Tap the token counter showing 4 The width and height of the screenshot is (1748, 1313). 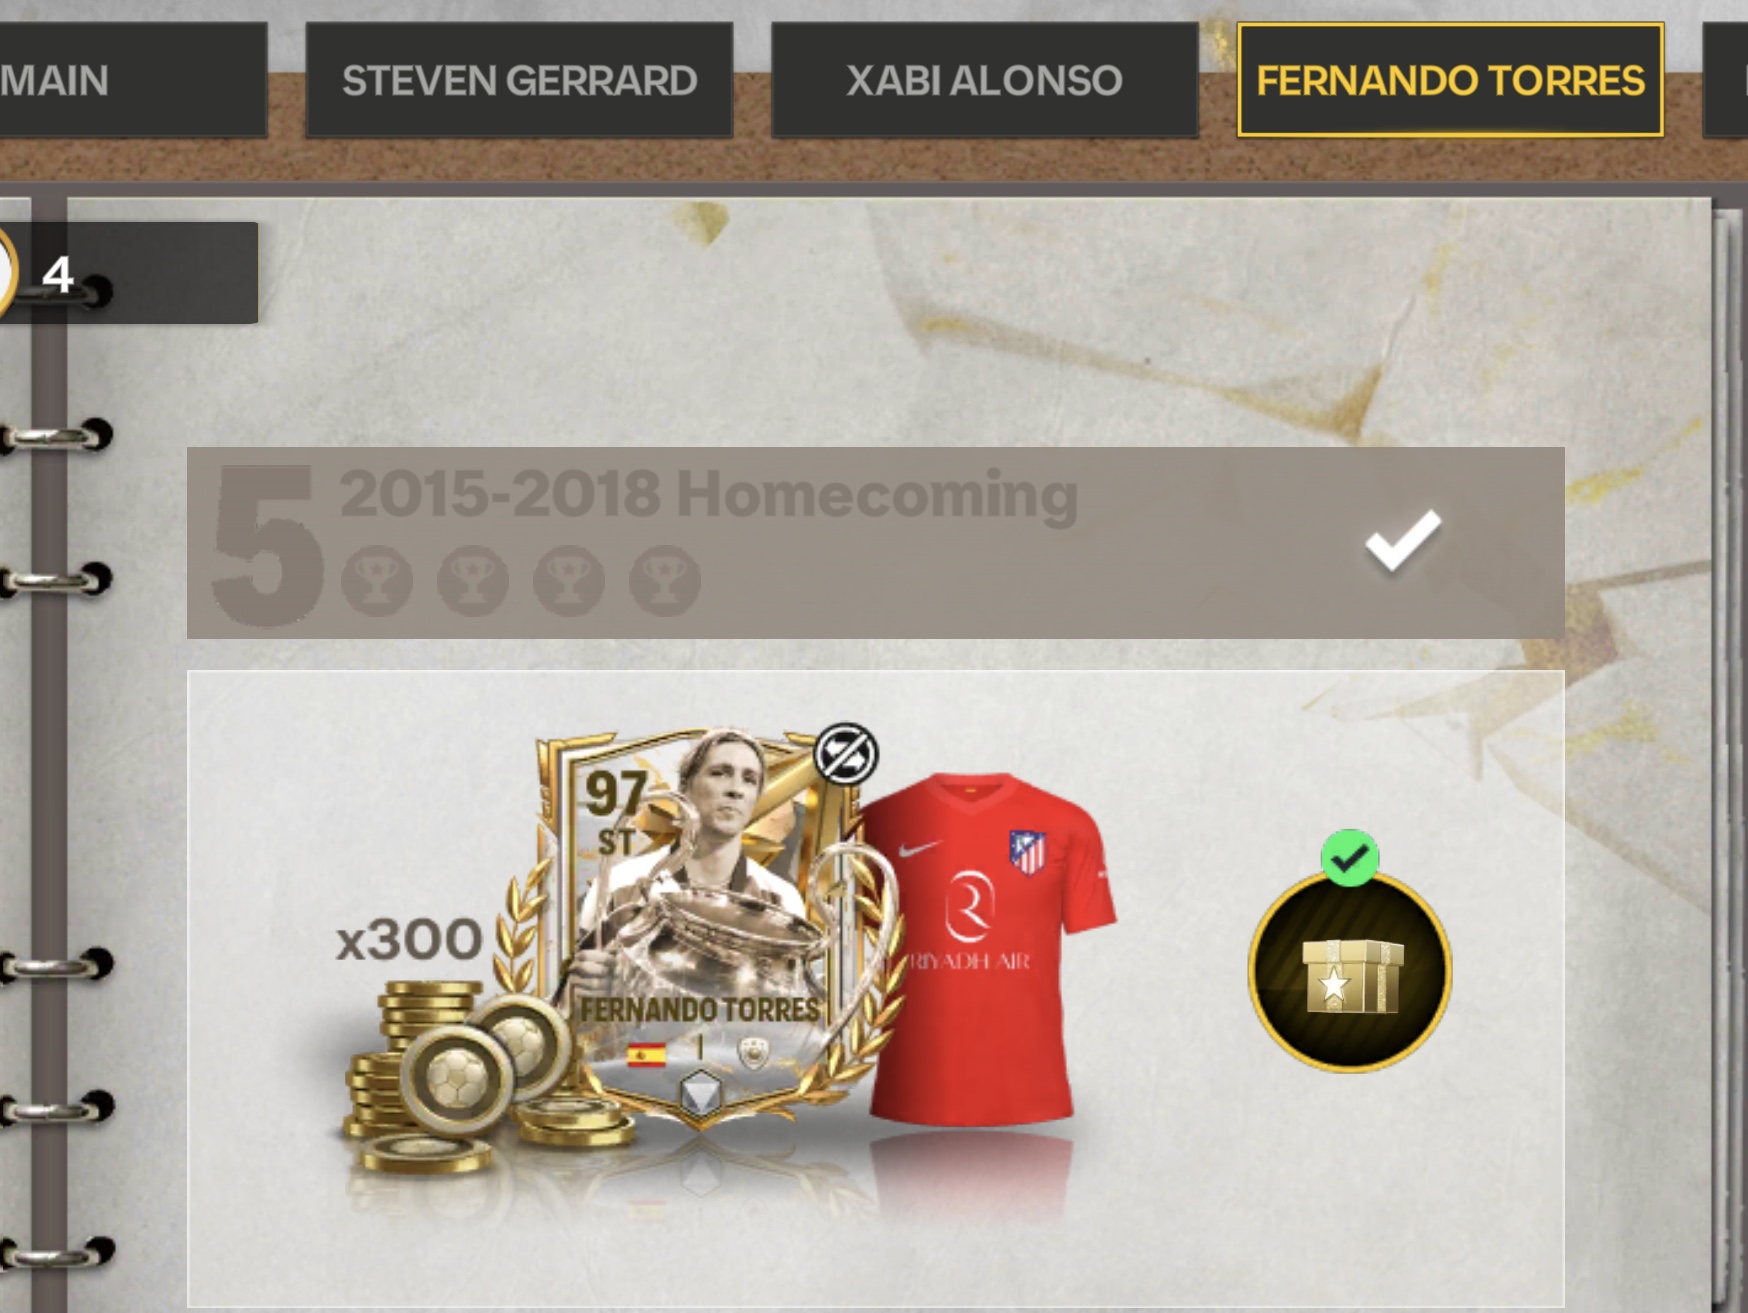tap(129, 273)
